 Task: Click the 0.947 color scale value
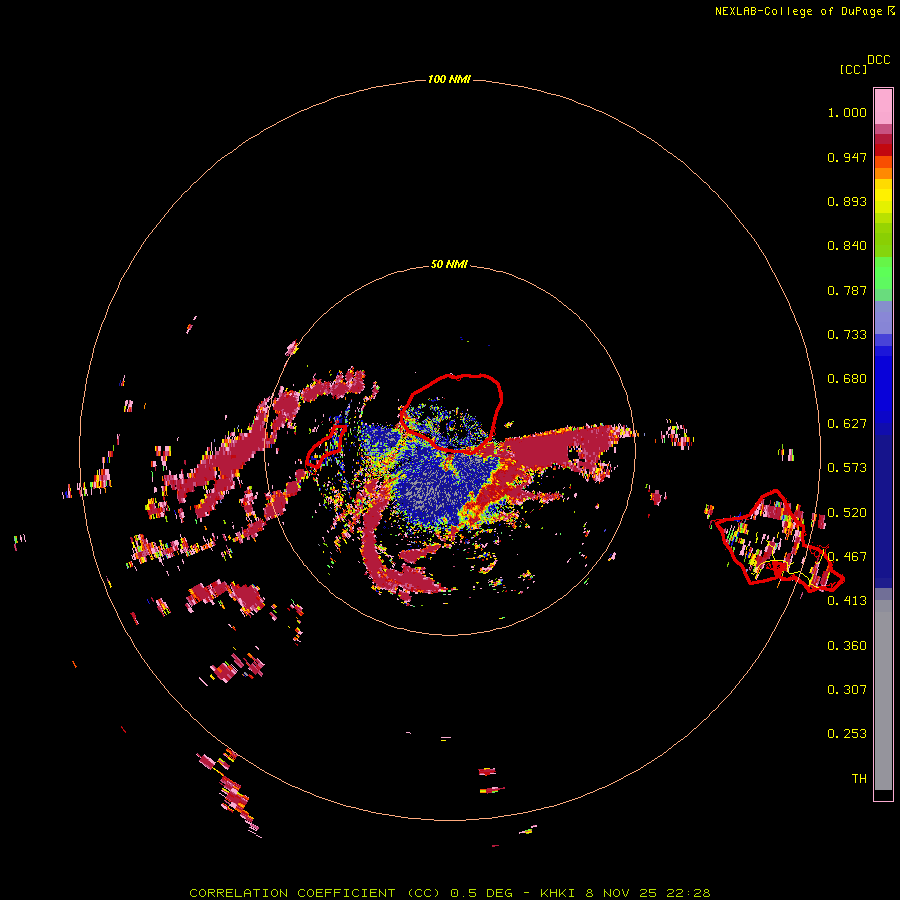coord(847,157)
